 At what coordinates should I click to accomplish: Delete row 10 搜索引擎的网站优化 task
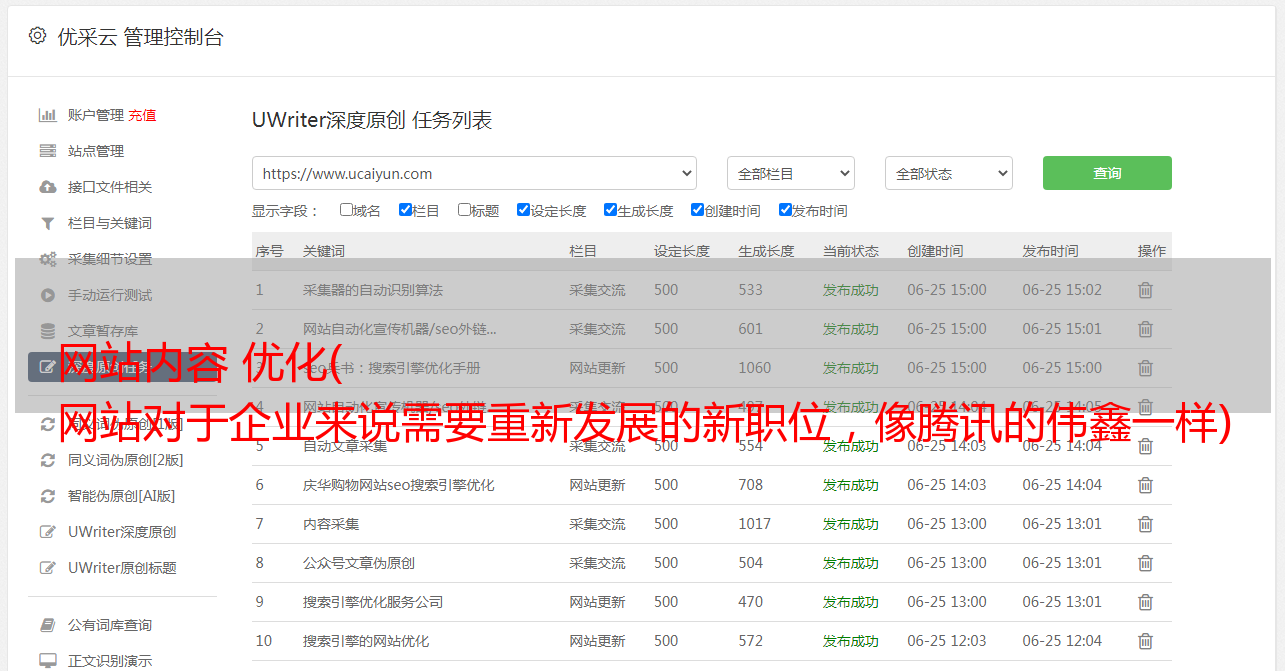pyautogui.click(x=1145, y=641)
